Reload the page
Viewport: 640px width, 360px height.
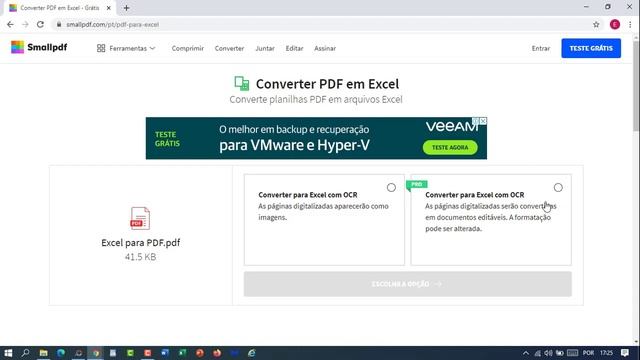40,24
